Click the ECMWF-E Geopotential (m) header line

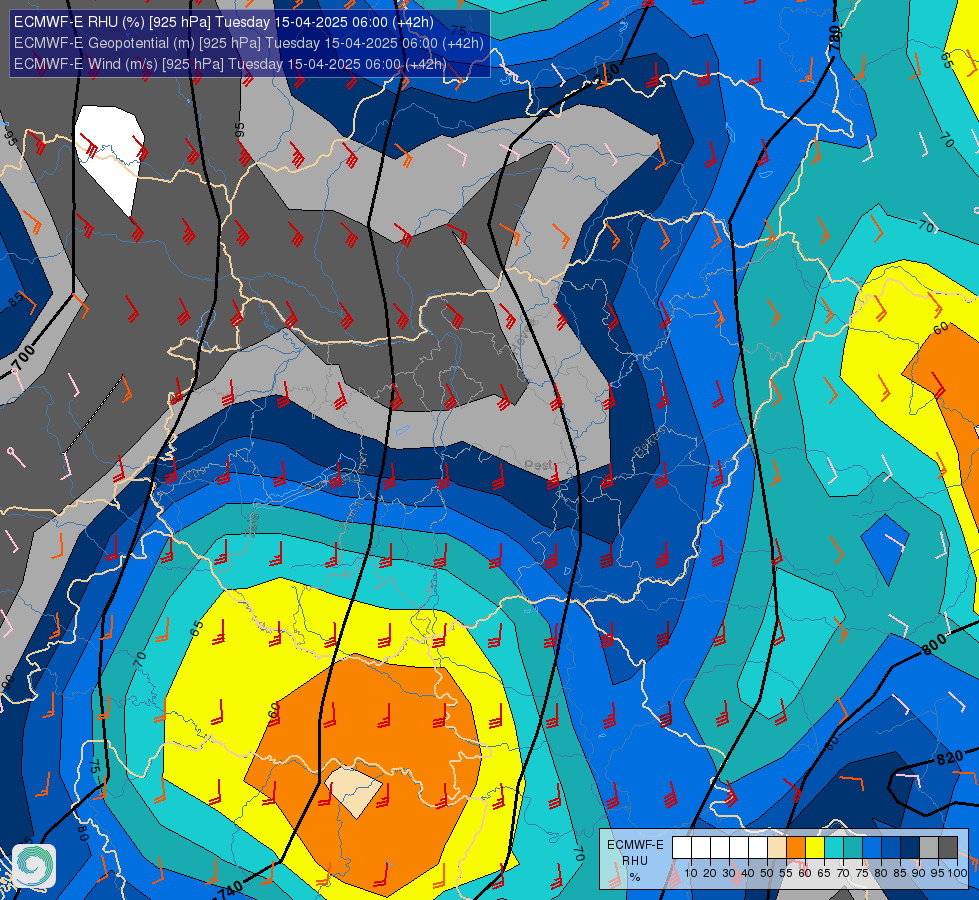coord(248,43)
